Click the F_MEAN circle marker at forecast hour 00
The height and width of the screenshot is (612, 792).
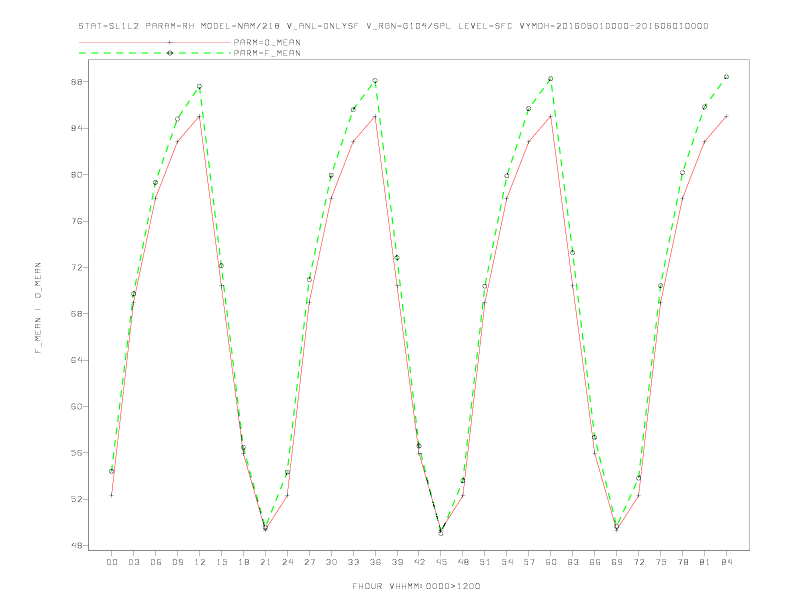click(112, 471)
